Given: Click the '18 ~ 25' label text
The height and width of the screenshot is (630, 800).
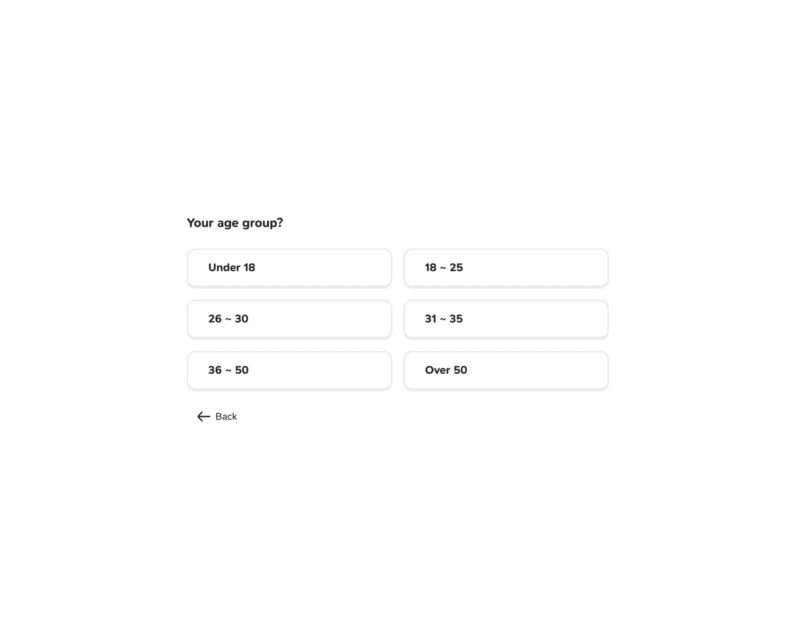Looking at the screenshot, I should click(x=444, y=267).
